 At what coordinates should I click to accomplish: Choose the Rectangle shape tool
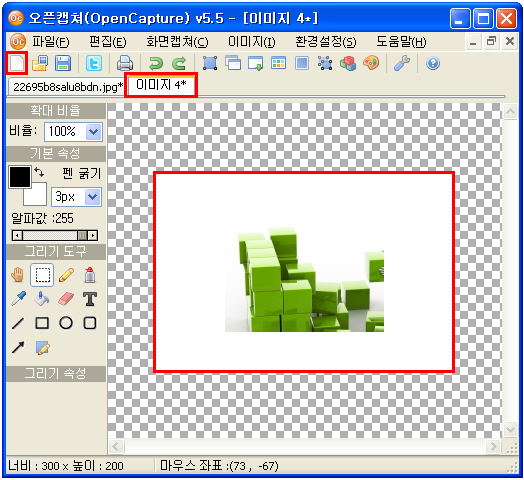[x=42, y=323]
